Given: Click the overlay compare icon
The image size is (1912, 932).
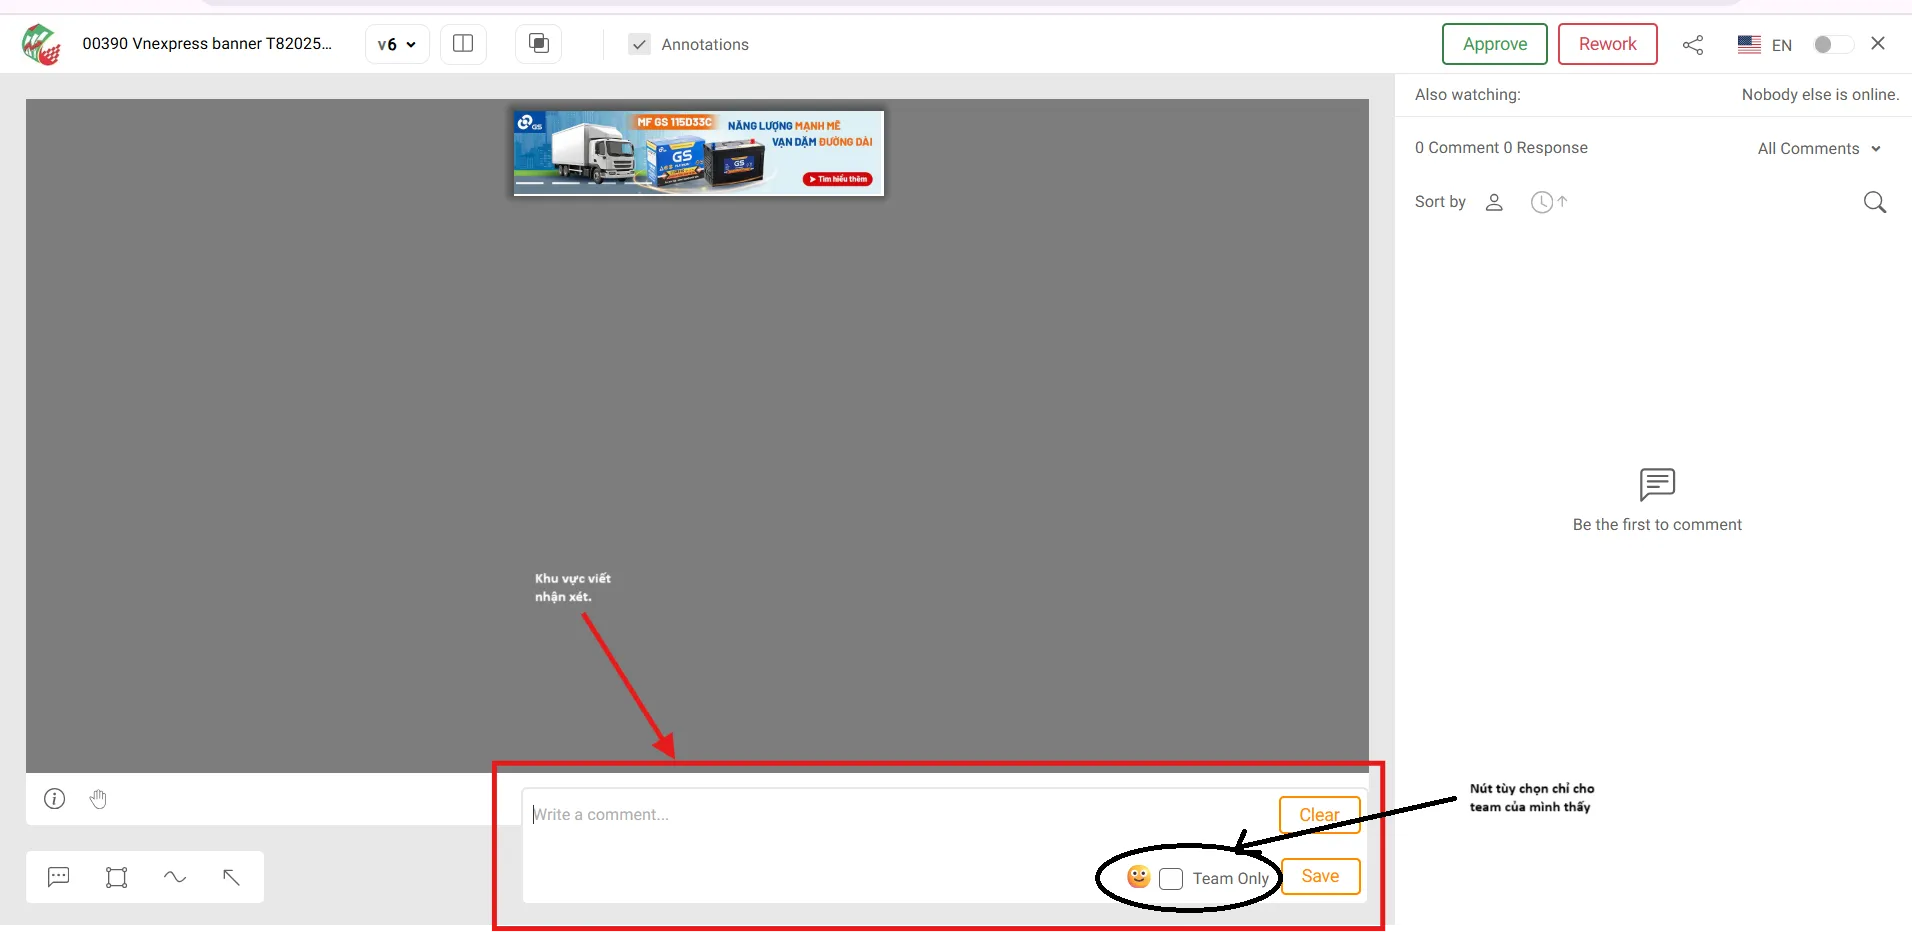Looking at the screenshot, I should 539,44.
